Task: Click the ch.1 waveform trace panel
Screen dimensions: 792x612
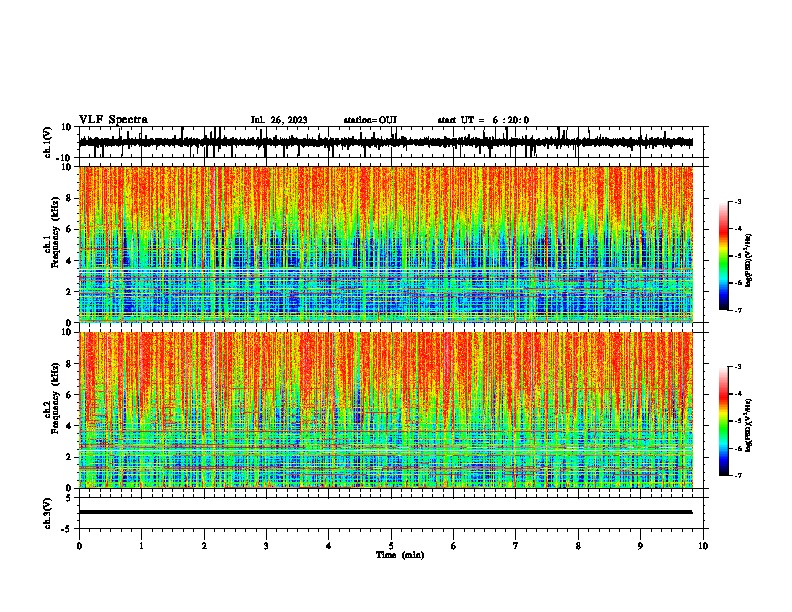Action: coord(391,142)
